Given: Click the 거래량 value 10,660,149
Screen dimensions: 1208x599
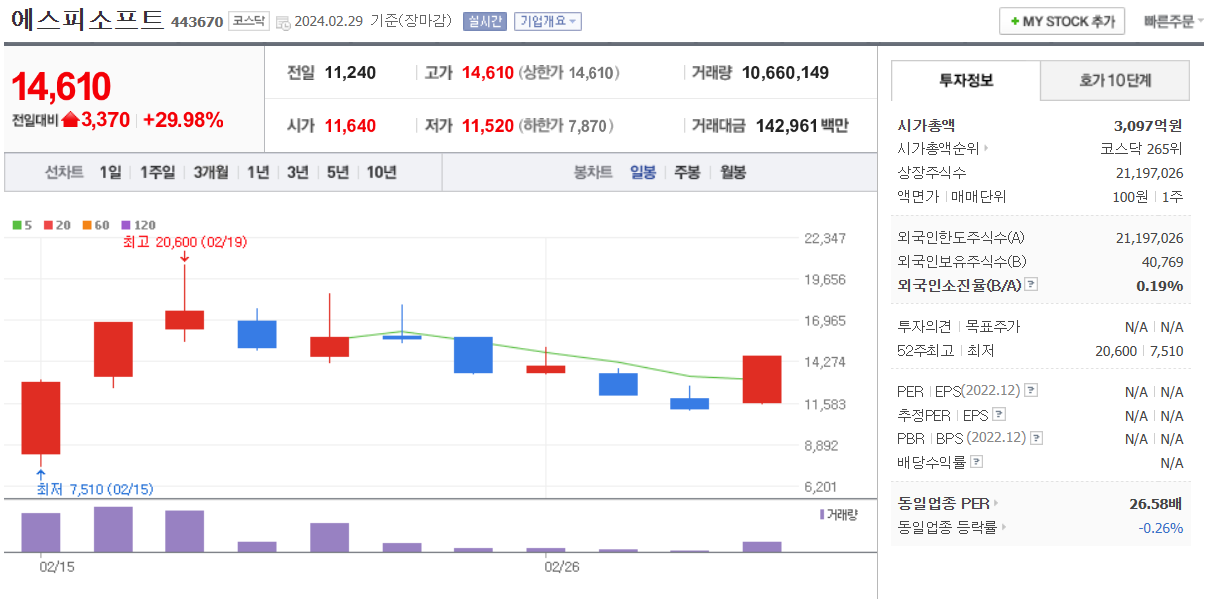Looking at the screenshot, I should (x=785, y=72).
